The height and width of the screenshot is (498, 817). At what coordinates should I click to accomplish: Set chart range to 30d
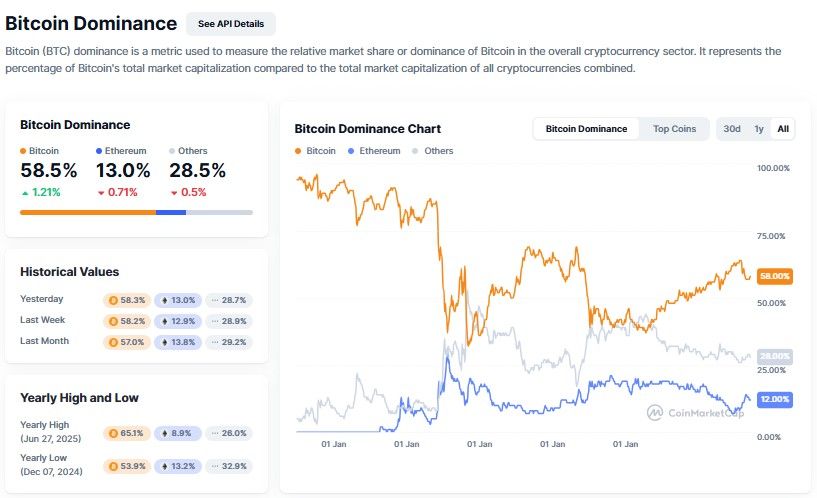coord(732,129)
